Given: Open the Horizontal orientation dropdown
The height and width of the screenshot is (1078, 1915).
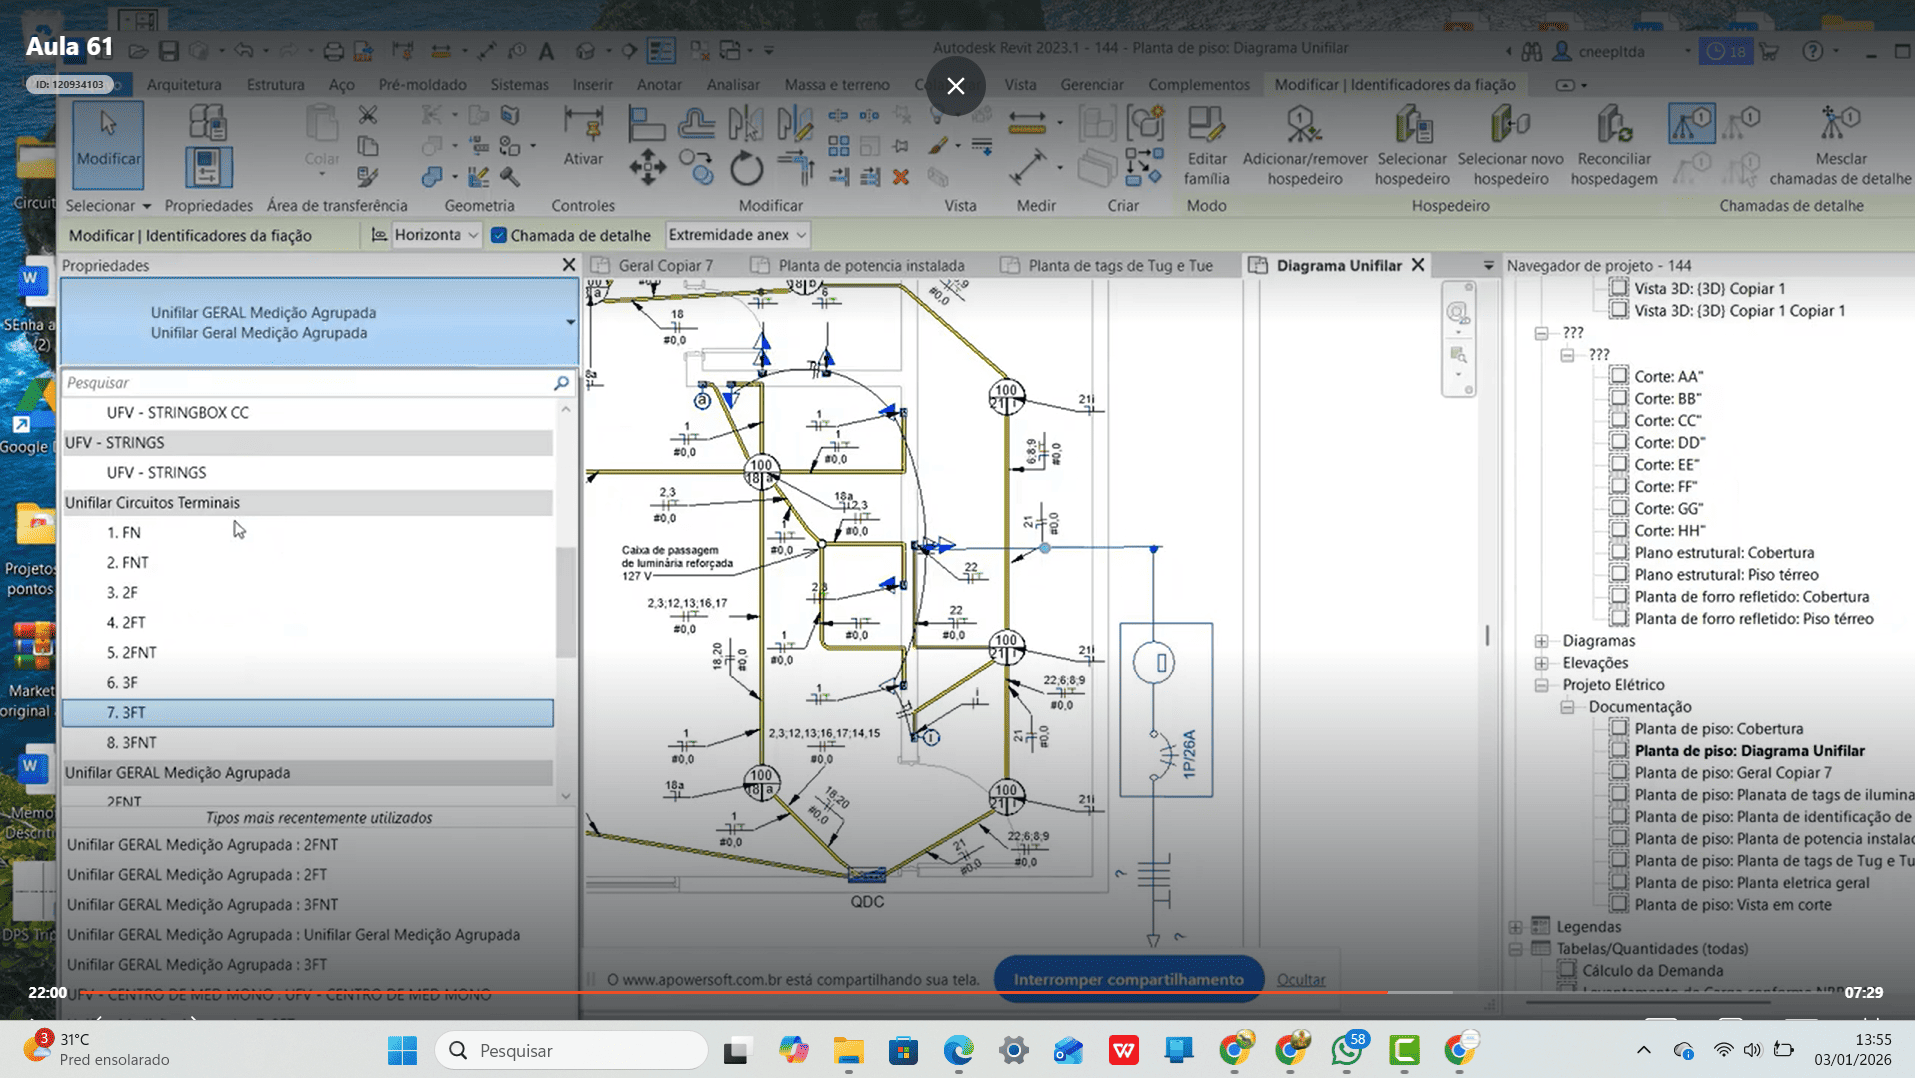Looking at the screenshot, I should pyautogui.click(x=436, y=235).
